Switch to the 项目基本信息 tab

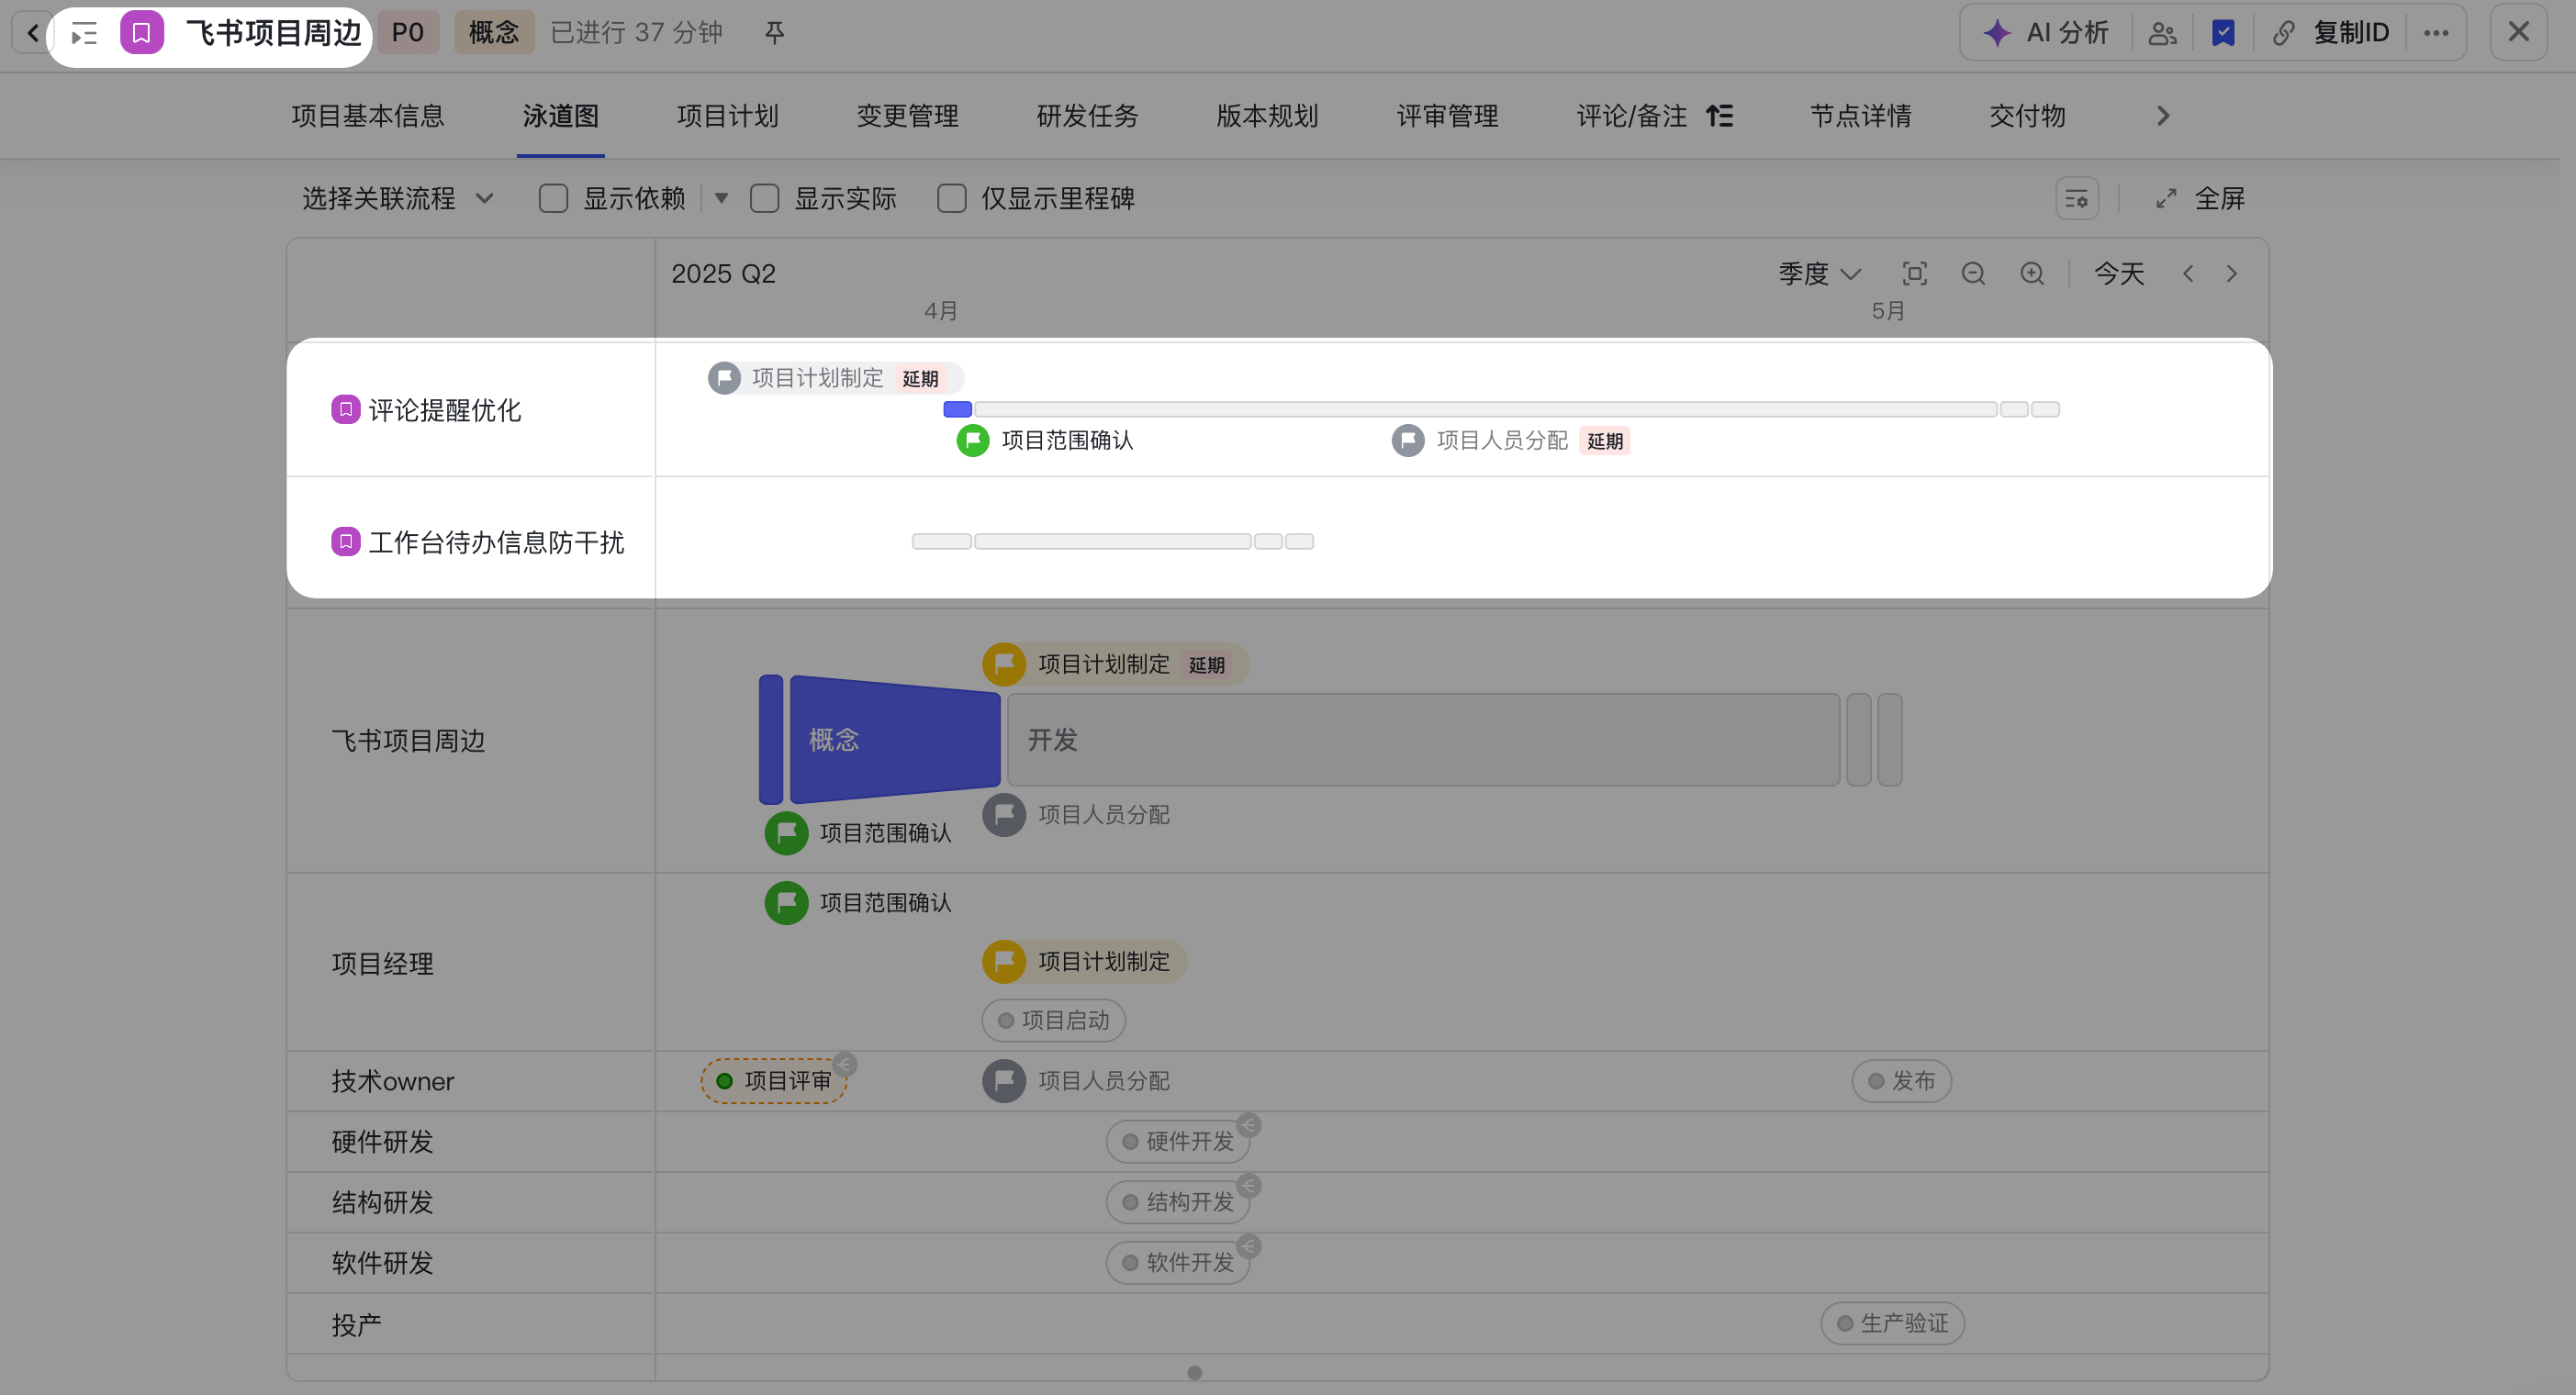tap(367, 116)
